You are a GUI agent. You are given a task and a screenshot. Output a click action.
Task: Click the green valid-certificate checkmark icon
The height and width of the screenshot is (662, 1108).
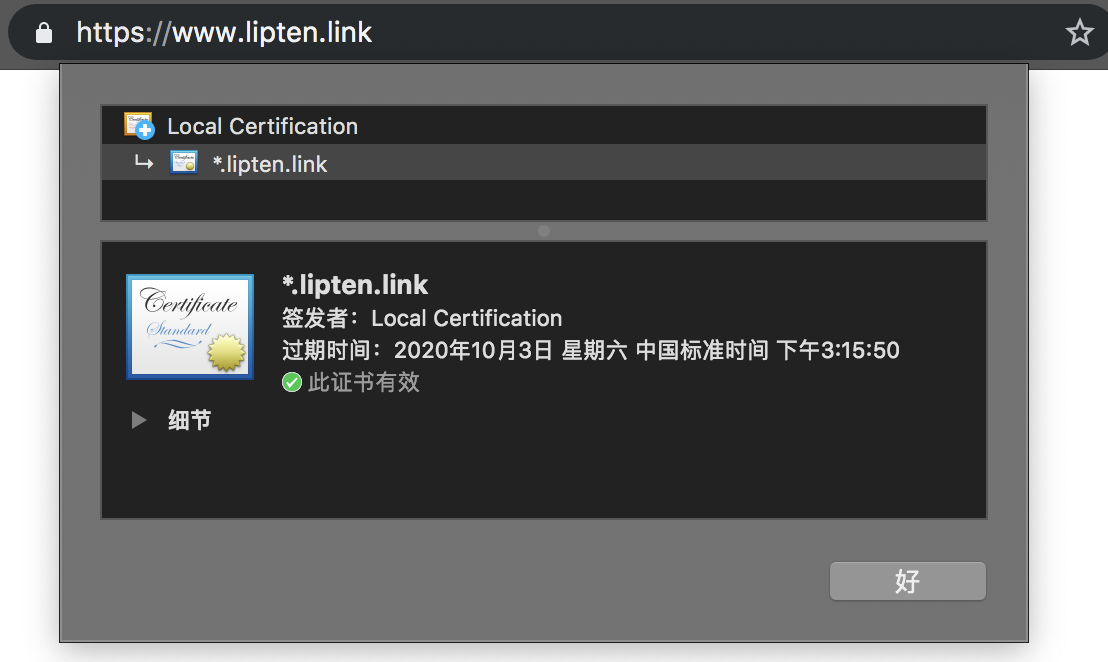(x=292, y=382)
